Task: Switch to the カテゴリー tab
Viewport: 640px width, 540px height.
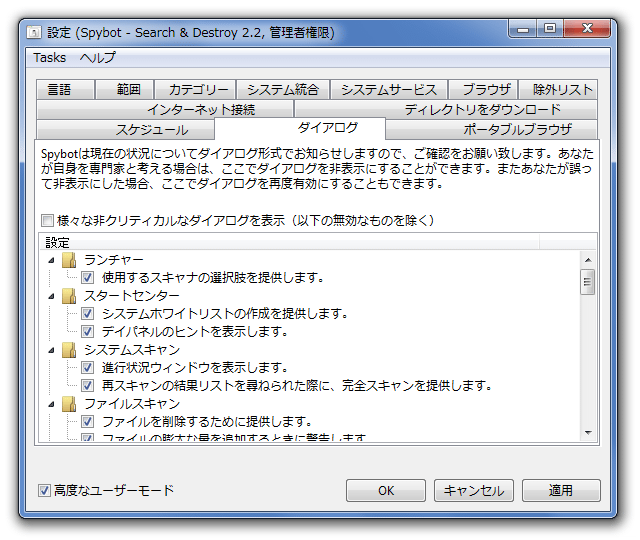Action: (195, 89)
